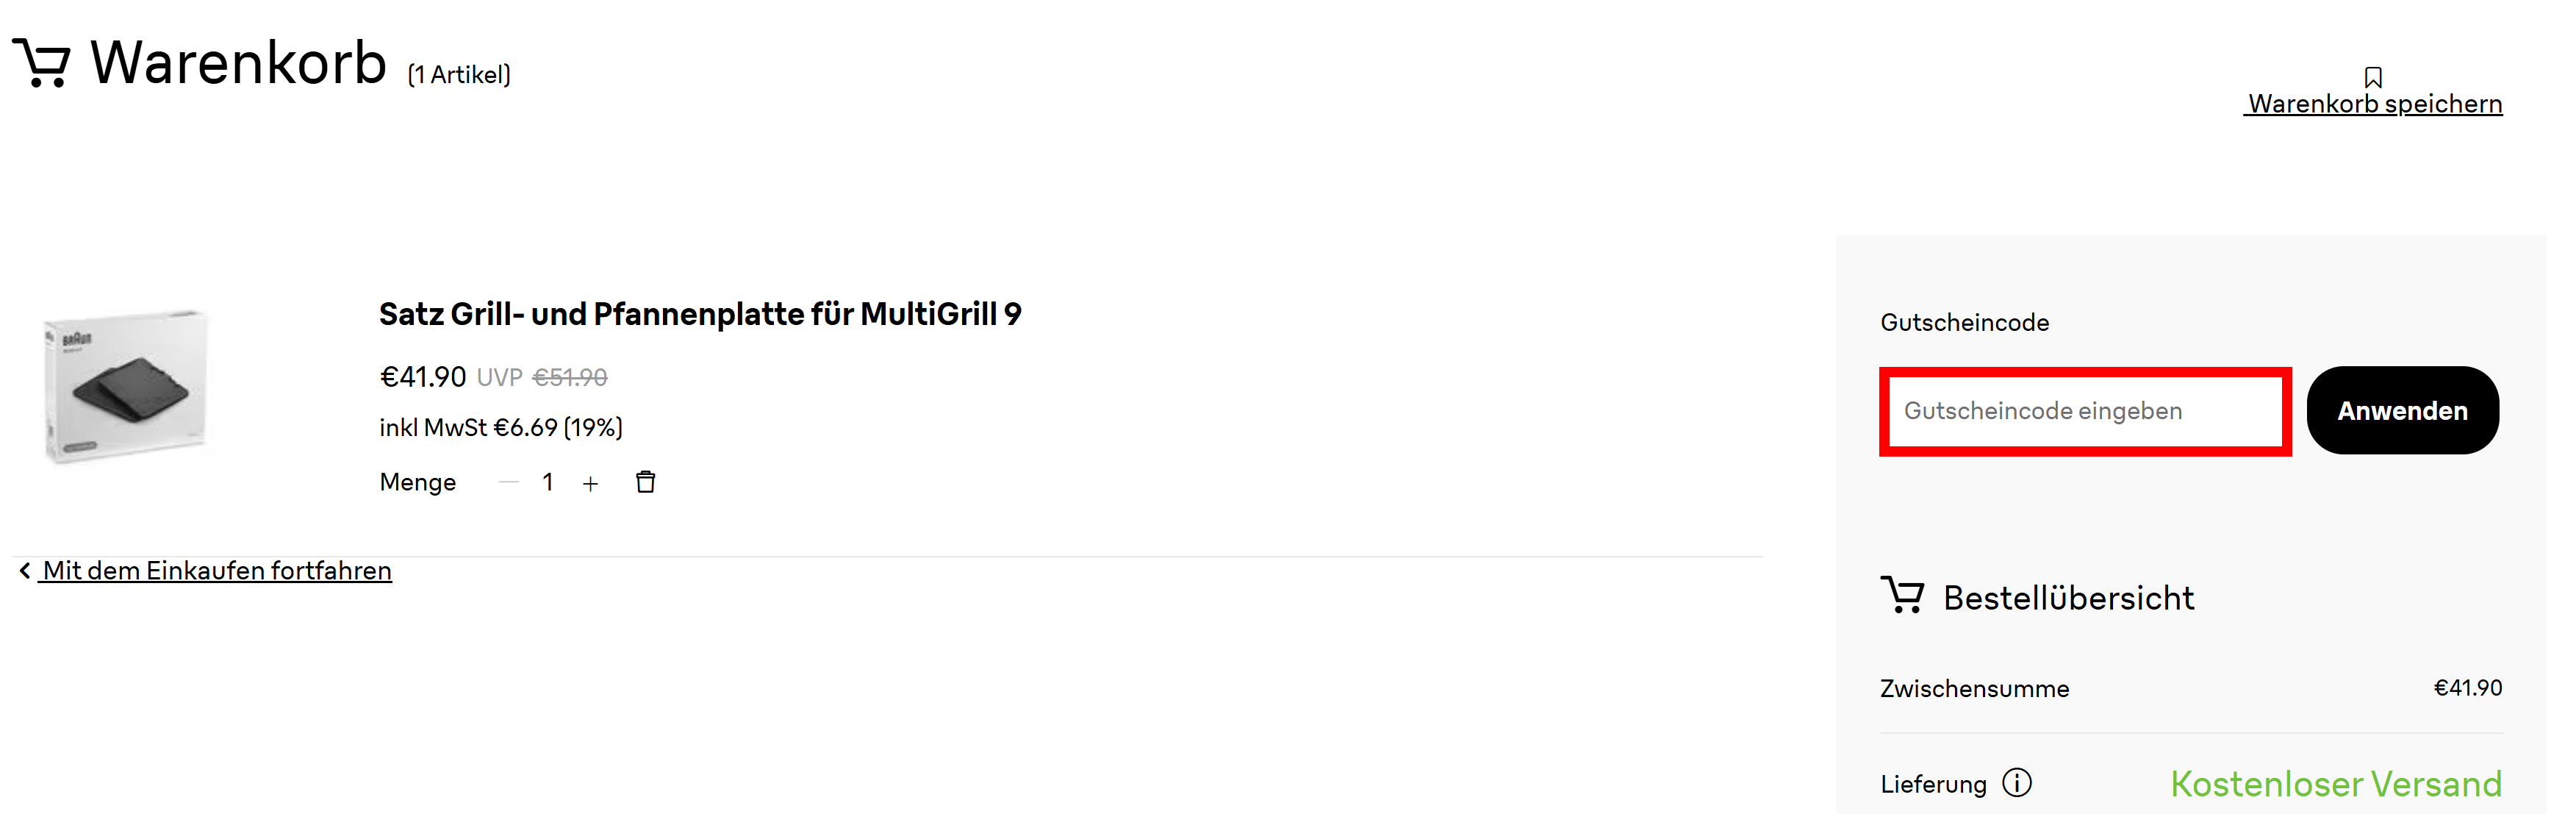This screenshot has height=814, width=2576.
Task: Open the Warenkorb speichern link
Action: point(2375,104)
